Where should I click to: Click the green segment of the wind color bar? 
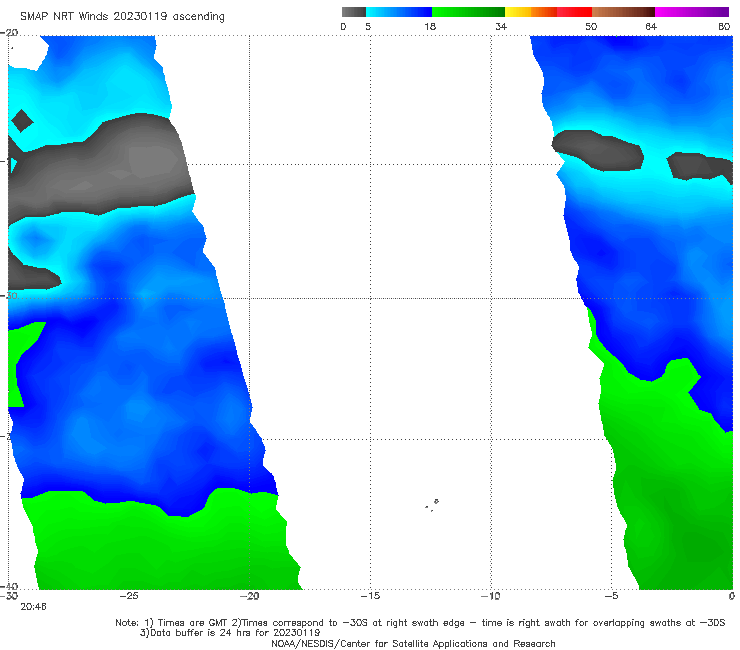pyautogui.click(x=469, y=12)
